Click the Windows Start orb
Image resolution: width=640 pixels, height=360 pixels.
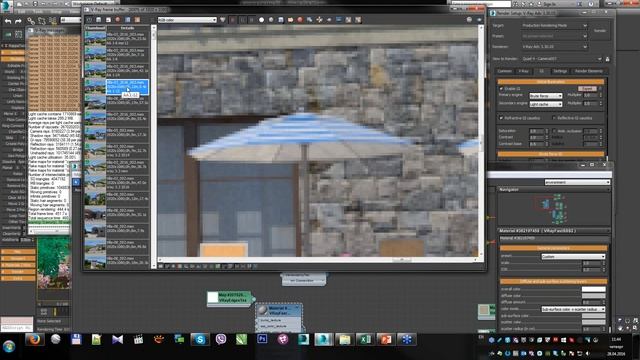[9, 347]
